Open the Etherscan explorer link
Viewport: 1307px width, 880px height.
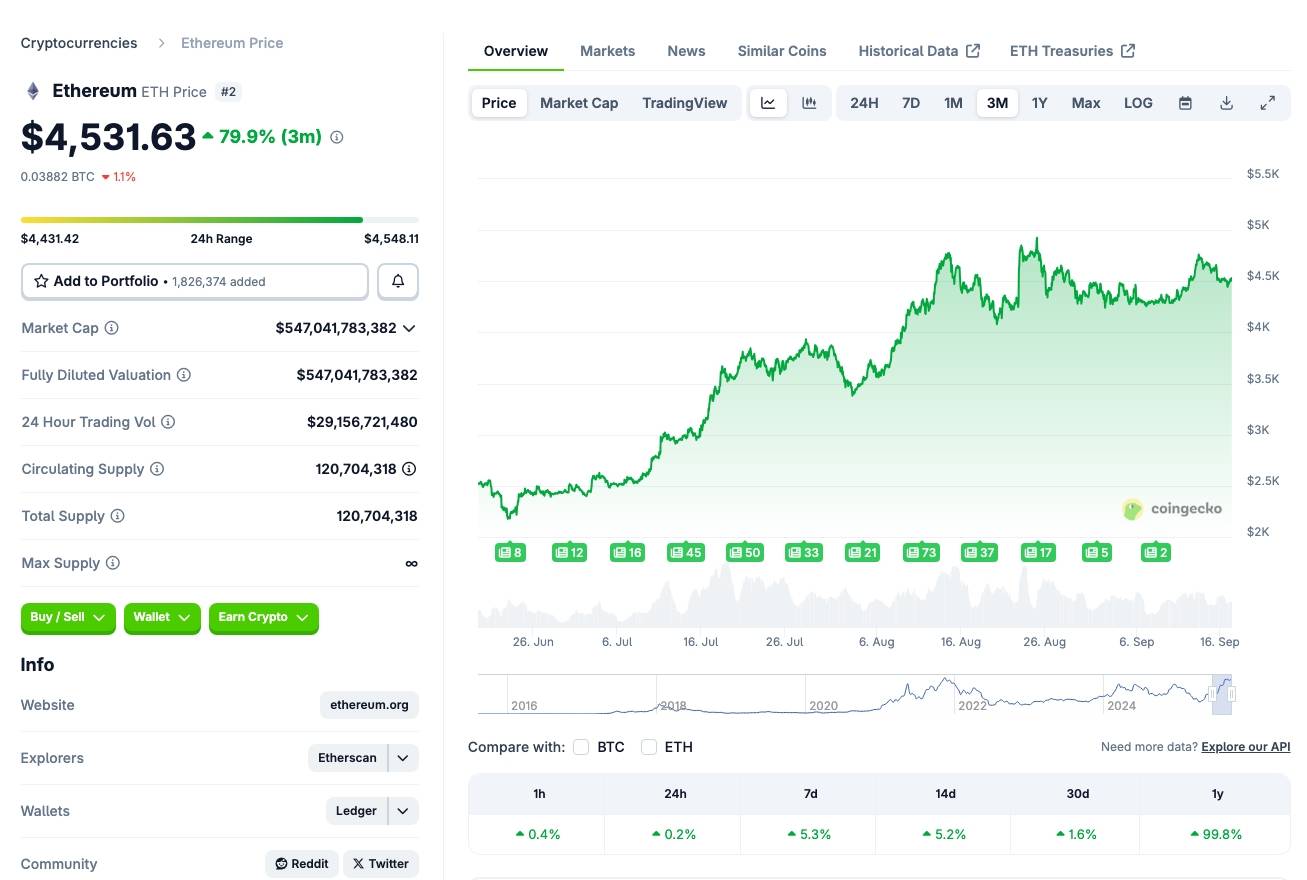click(347, 758)
